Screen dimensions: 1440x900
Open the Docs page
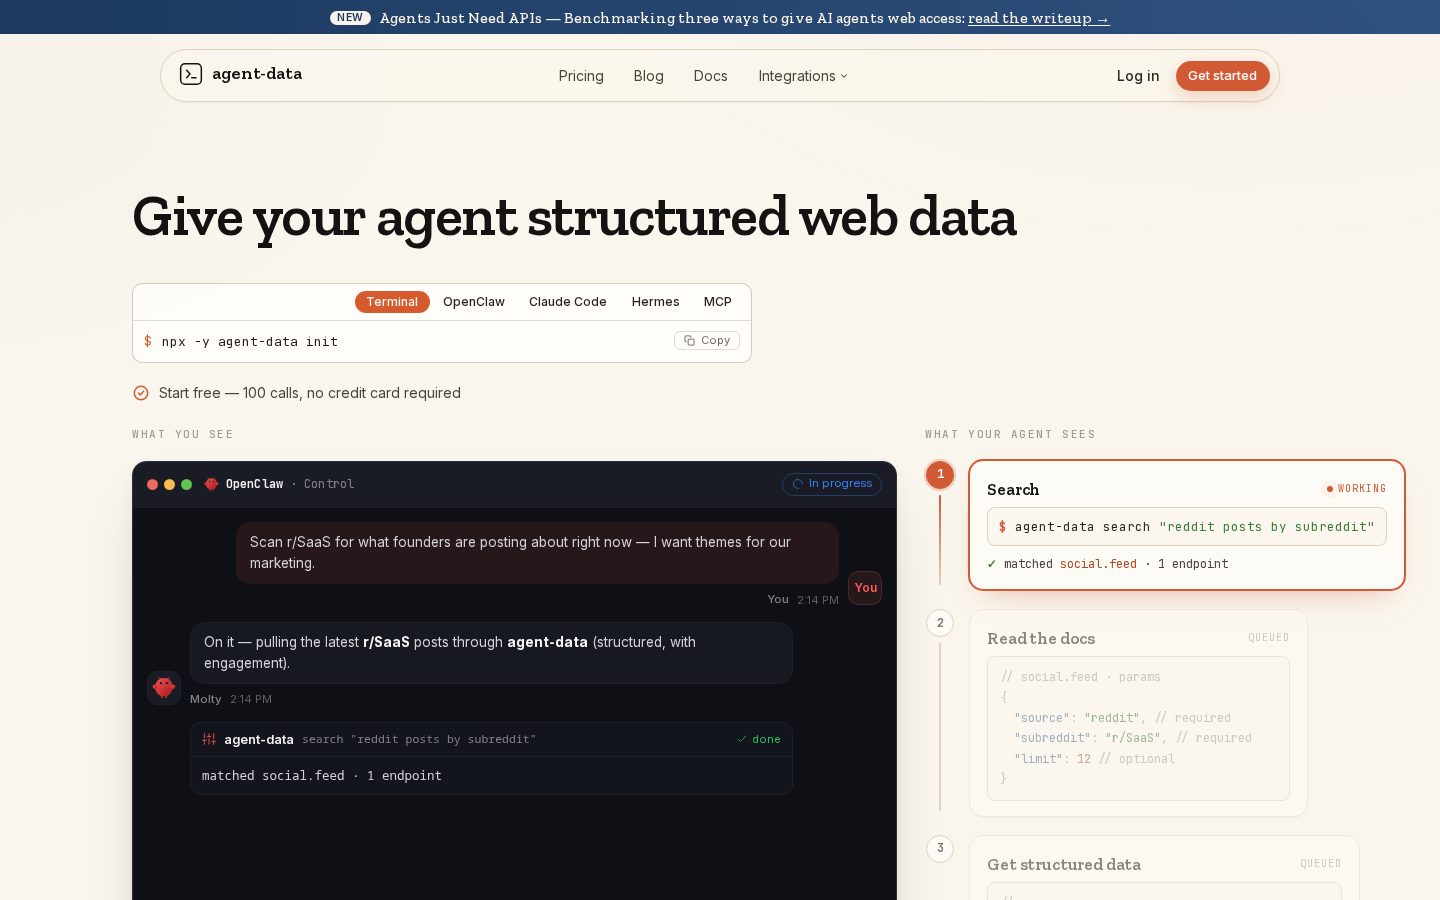click(x=710, y=76)
